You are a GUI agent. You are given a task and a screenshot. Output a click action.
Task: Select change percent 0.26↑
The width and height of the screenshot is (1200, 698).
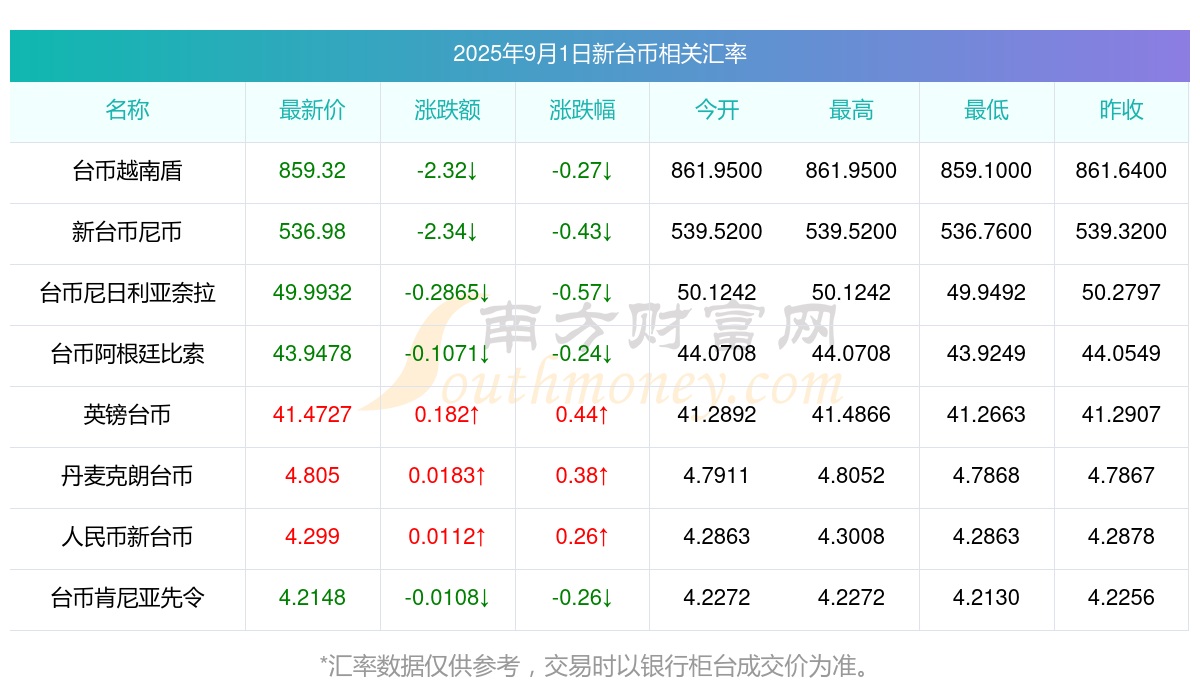click(582, 537)
